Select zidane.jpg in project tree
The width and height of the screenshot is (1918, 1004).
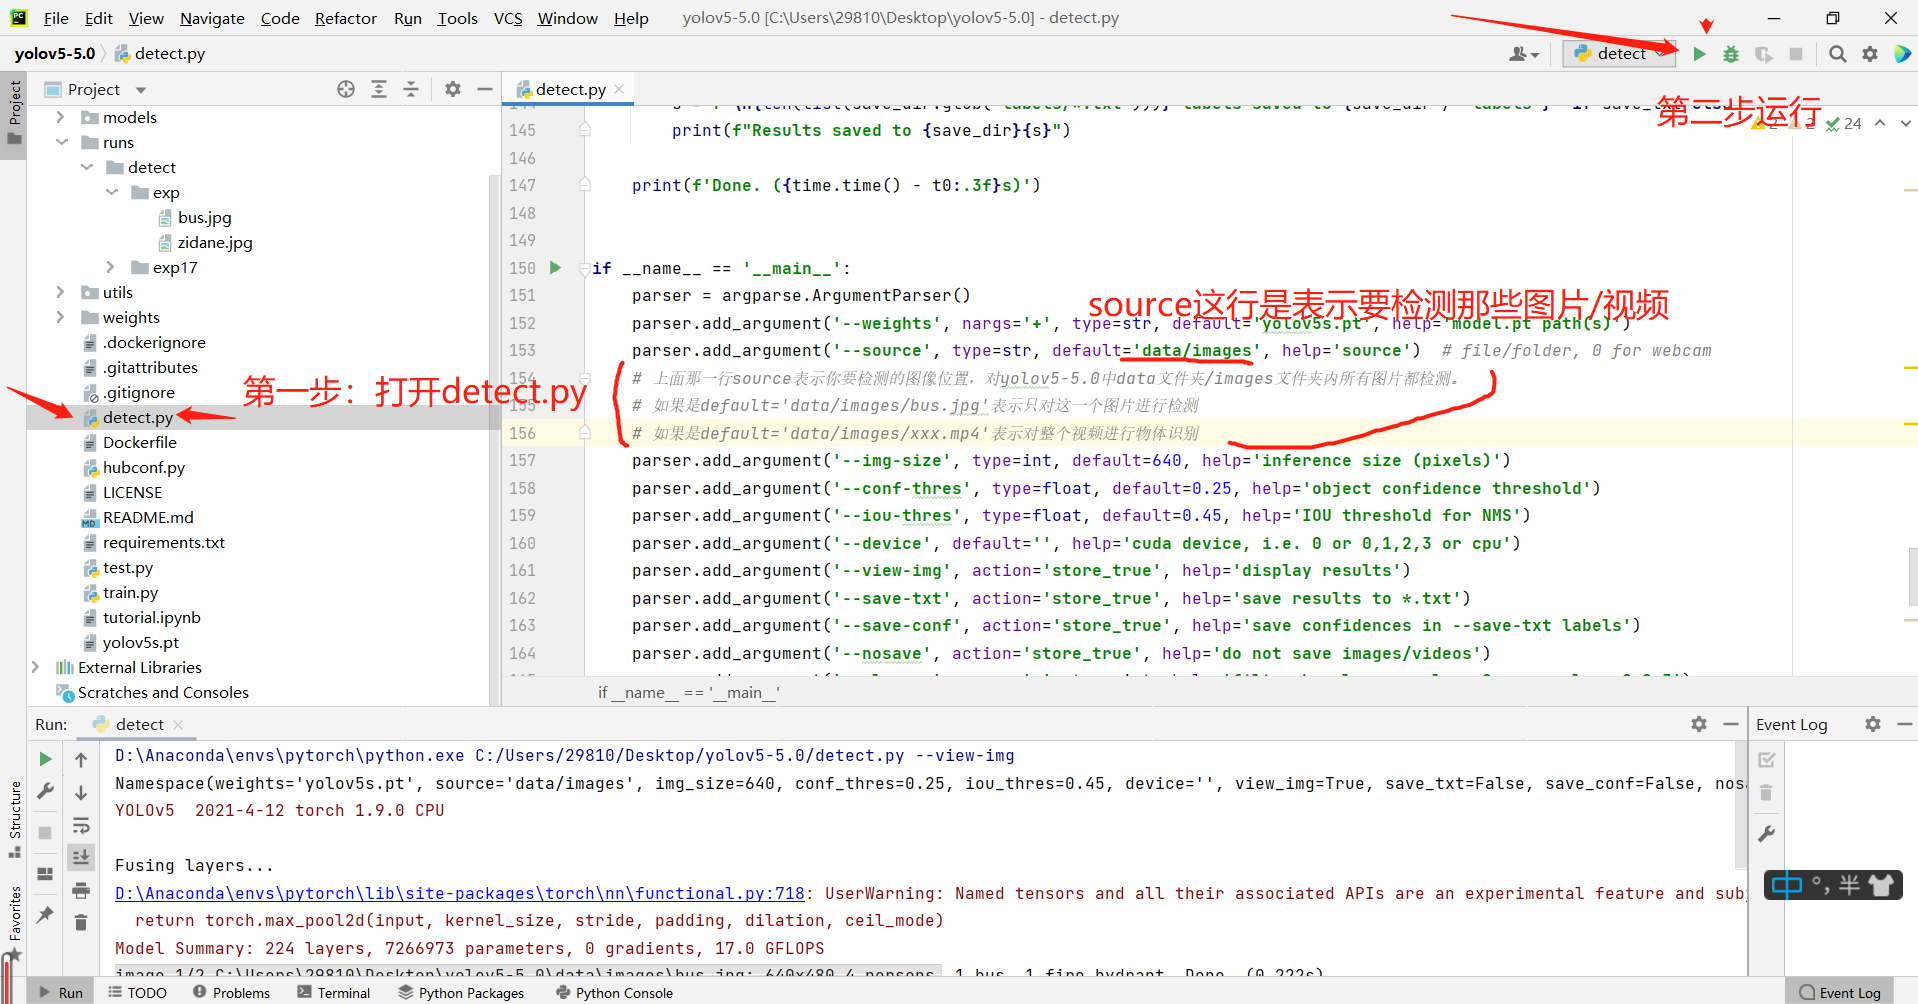(x=215, y=242)
